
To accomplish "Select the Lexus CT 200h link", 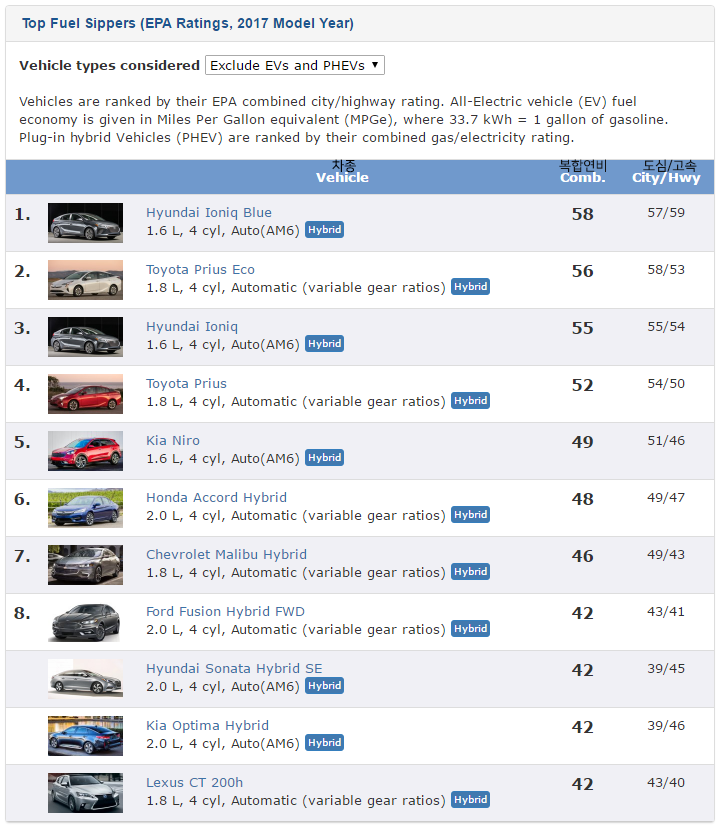I will click(x=195, y=782).
